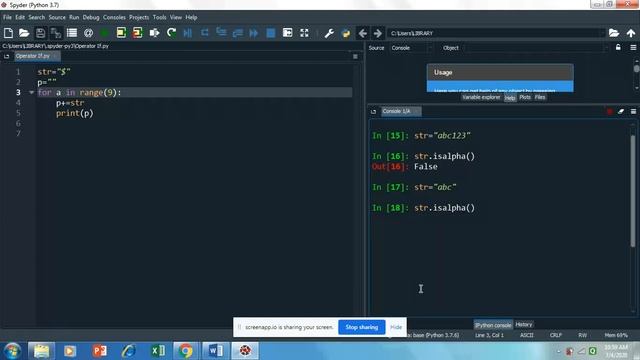The width and height of the screenshot is (640, 360).
Task: Open the Debug menu
Action: [91, 18]
